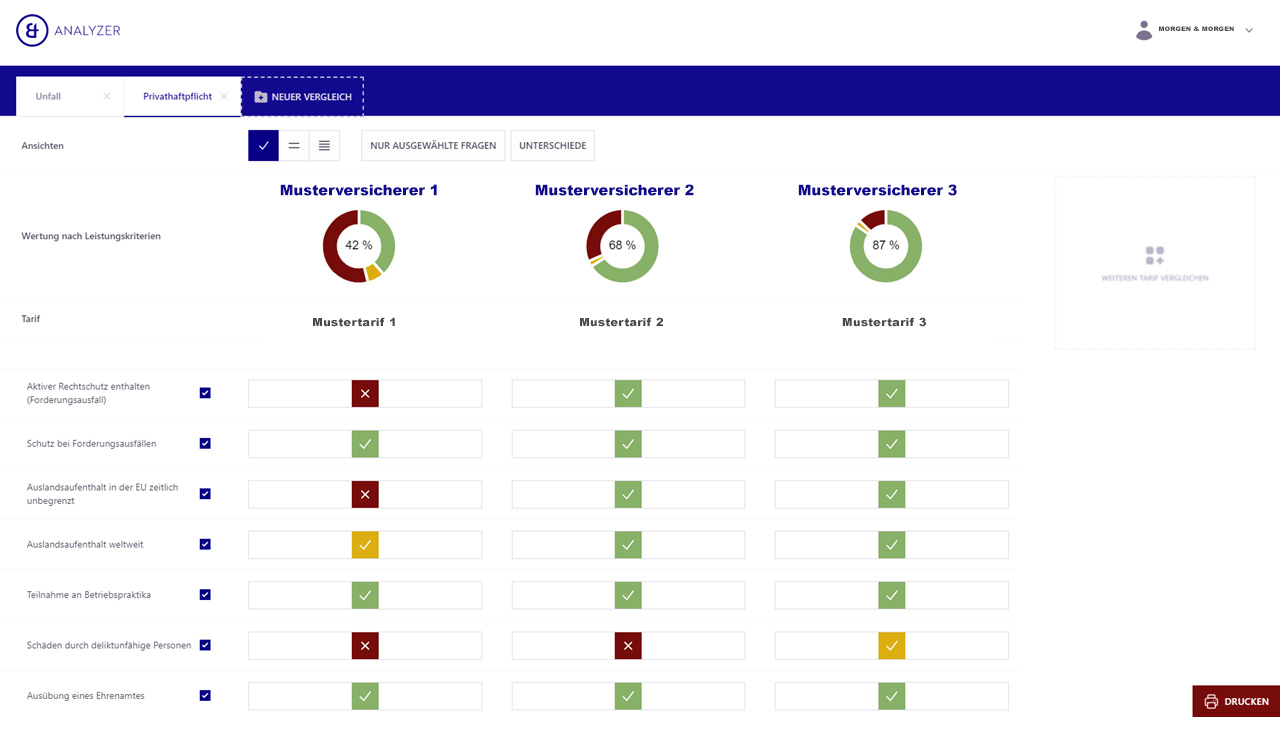Close the Privathaftpflicht tab

pos(224,97)
